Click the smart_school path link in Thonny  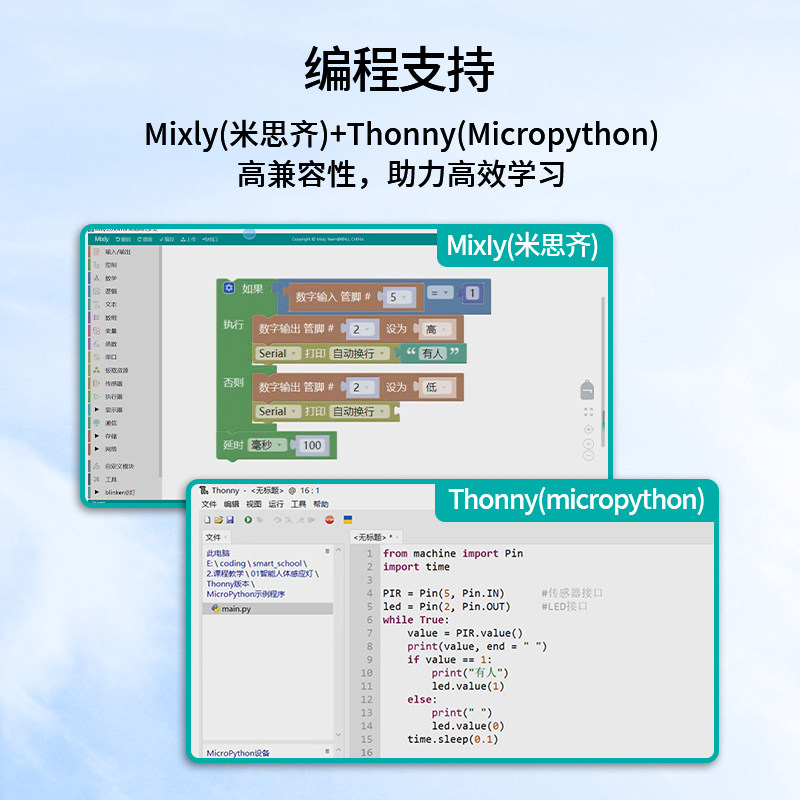(277, 563)
